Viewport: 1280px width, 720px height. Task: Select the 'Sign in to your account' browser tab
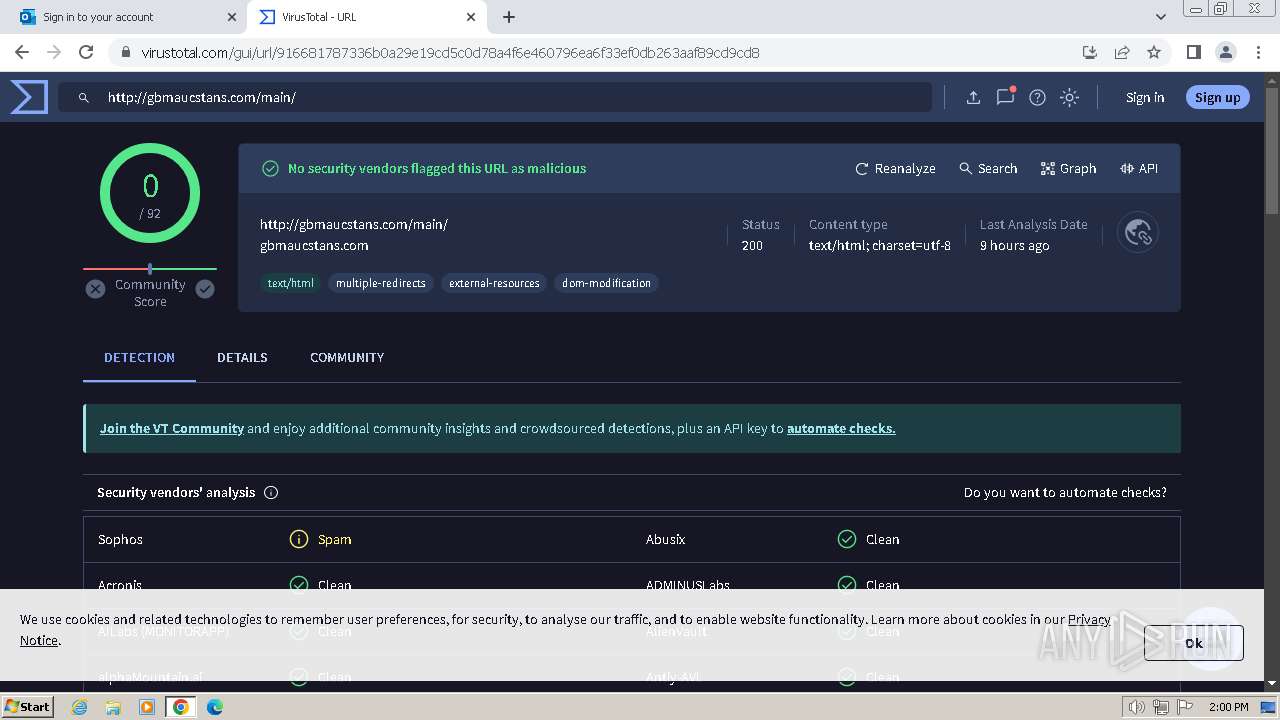pos(125,17)
